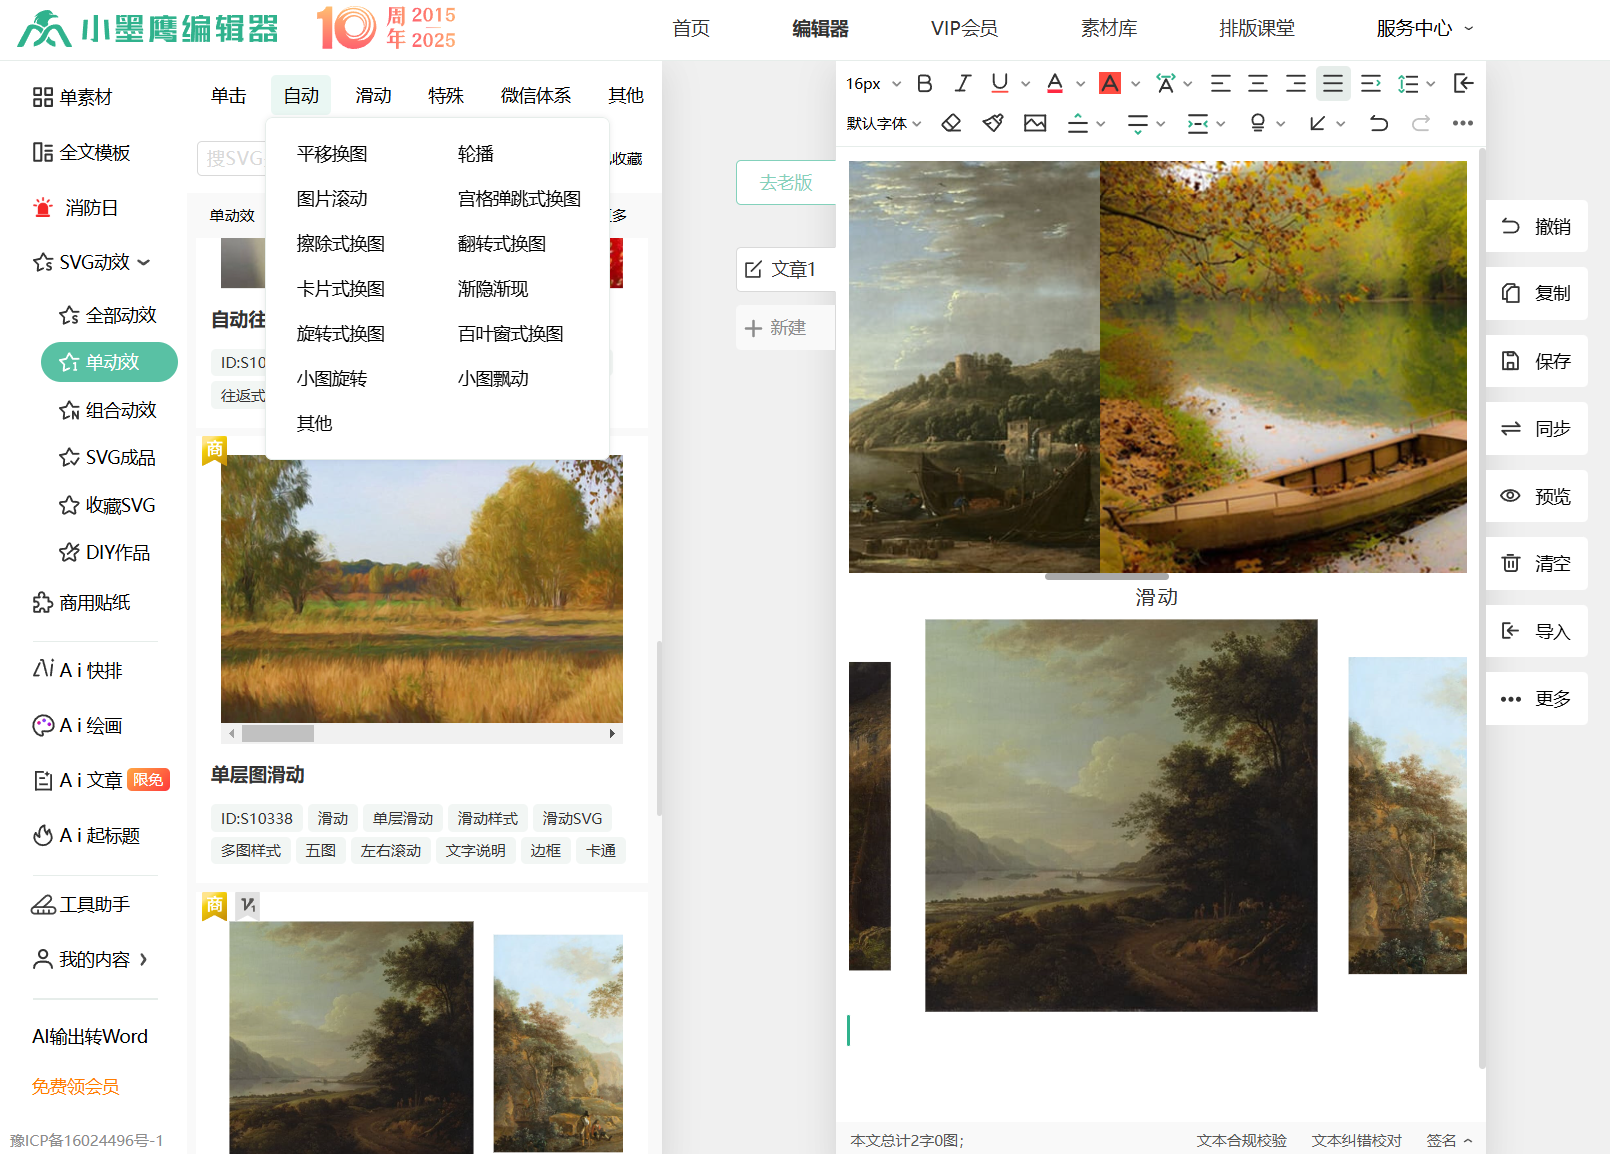Click the 免费领会员 link

(x=75, y=1087)
